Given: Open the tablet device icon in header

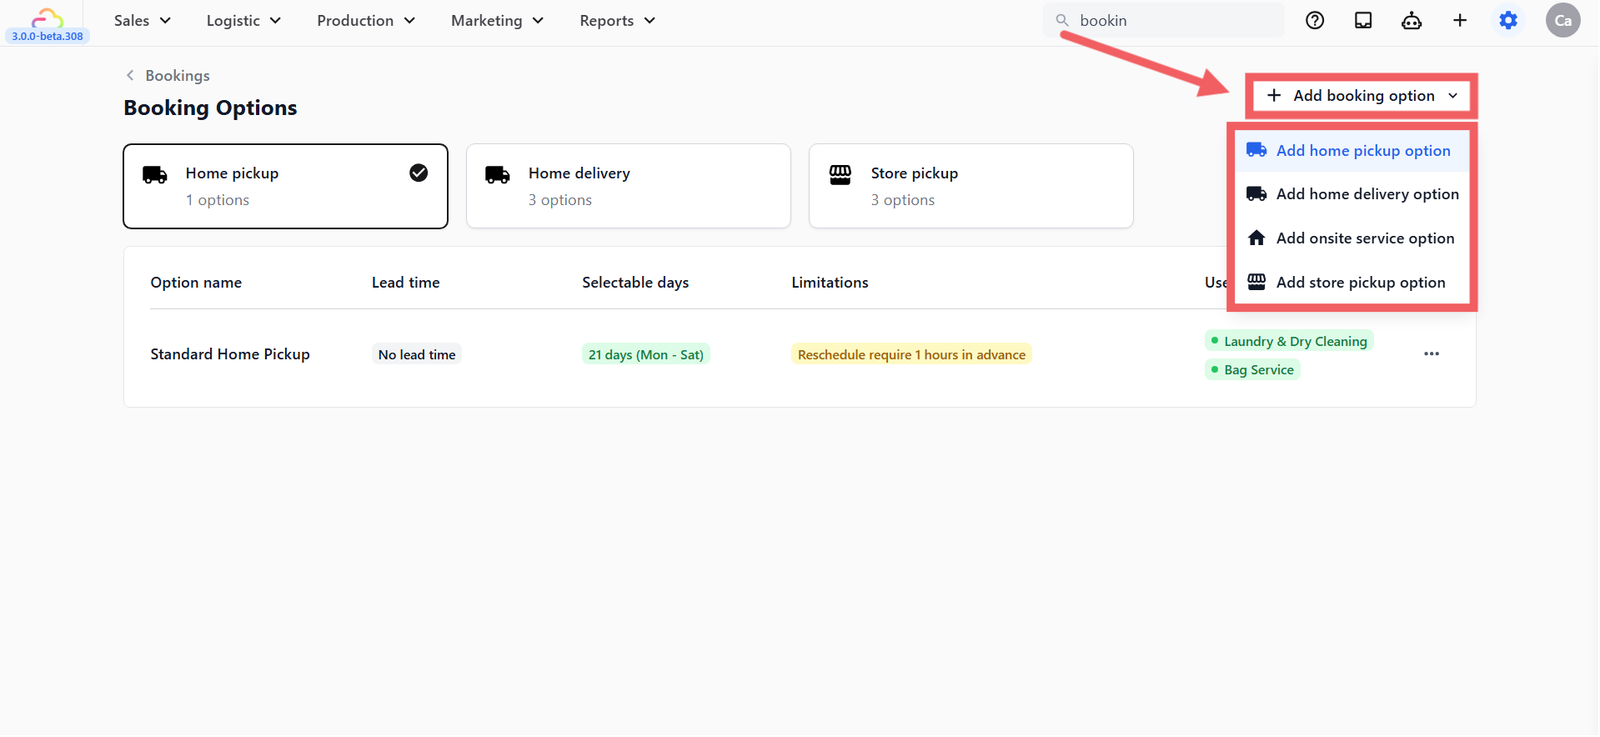Looking at the screenshot, I should click(1363, 20).
